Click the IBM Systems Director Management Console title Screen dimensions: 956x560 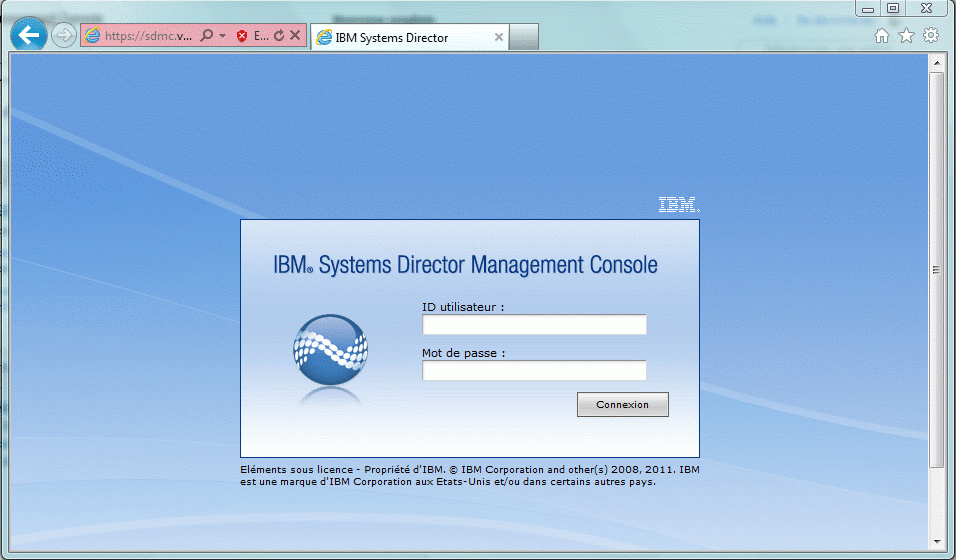pyautogui.click(x=465, y=265)
